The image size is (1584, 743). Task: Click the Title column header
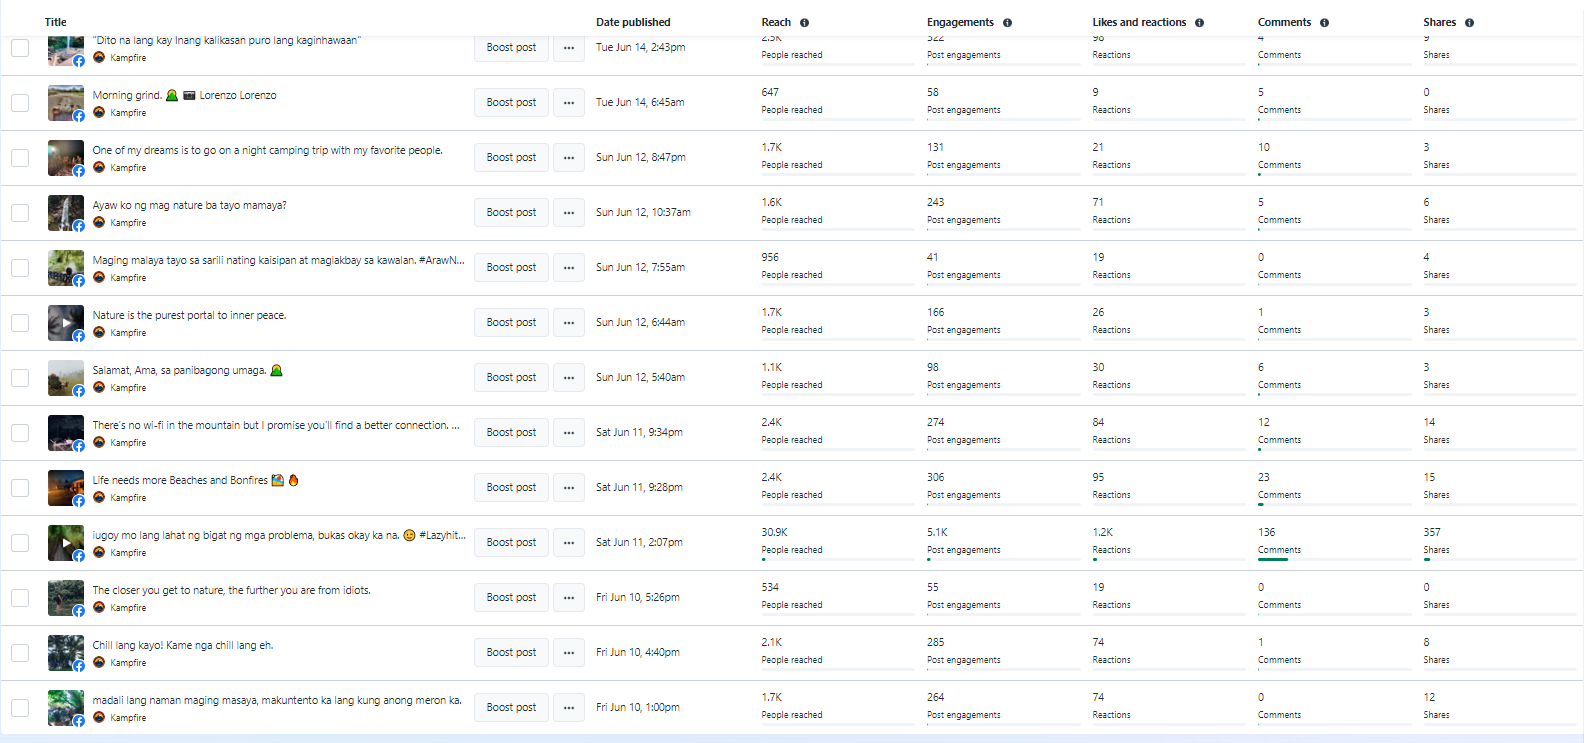(x=56, y=22)
